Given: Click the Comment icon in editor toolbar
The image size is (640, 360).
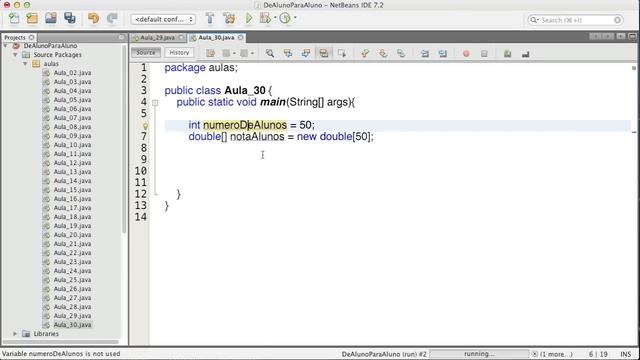Looking at the screenshot, I should (x=507, y=53).
